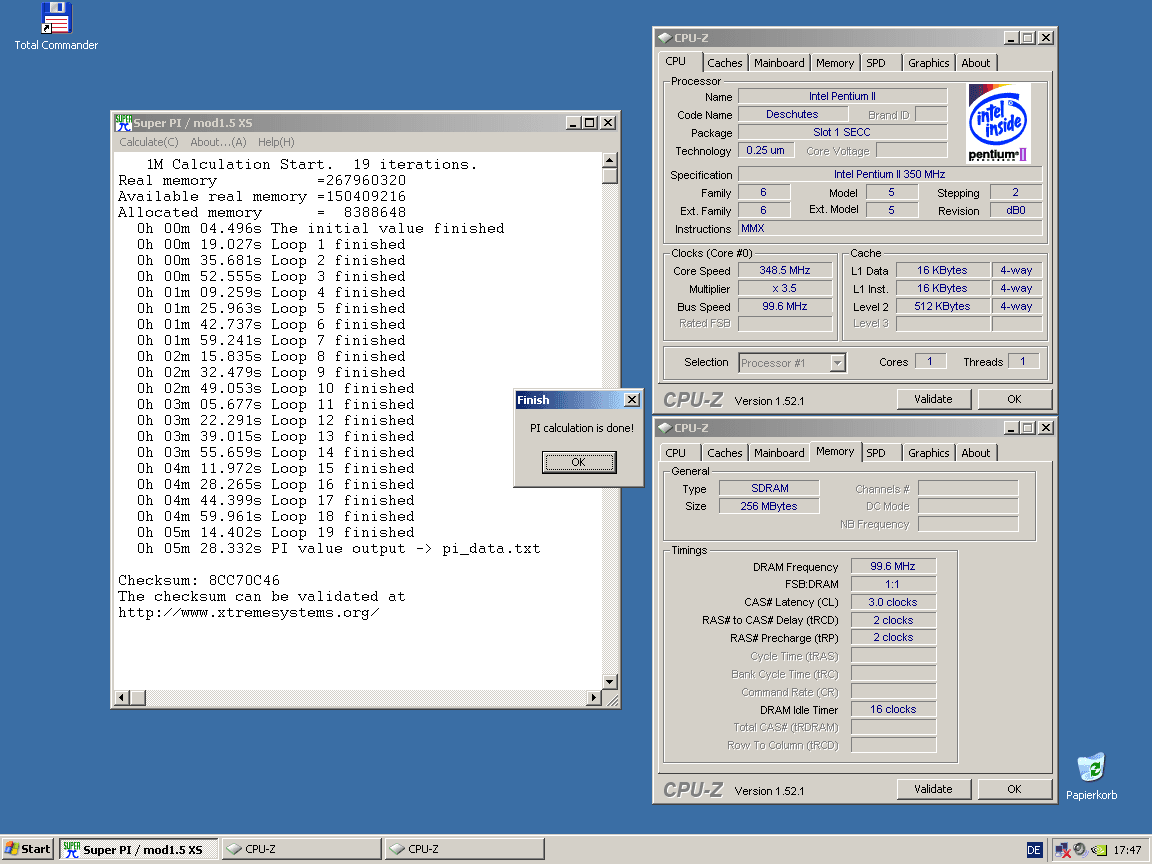This screenshot has height=864, width=1152.
Task: Click the disconnected network tray icon
Action: [1063, 850]
